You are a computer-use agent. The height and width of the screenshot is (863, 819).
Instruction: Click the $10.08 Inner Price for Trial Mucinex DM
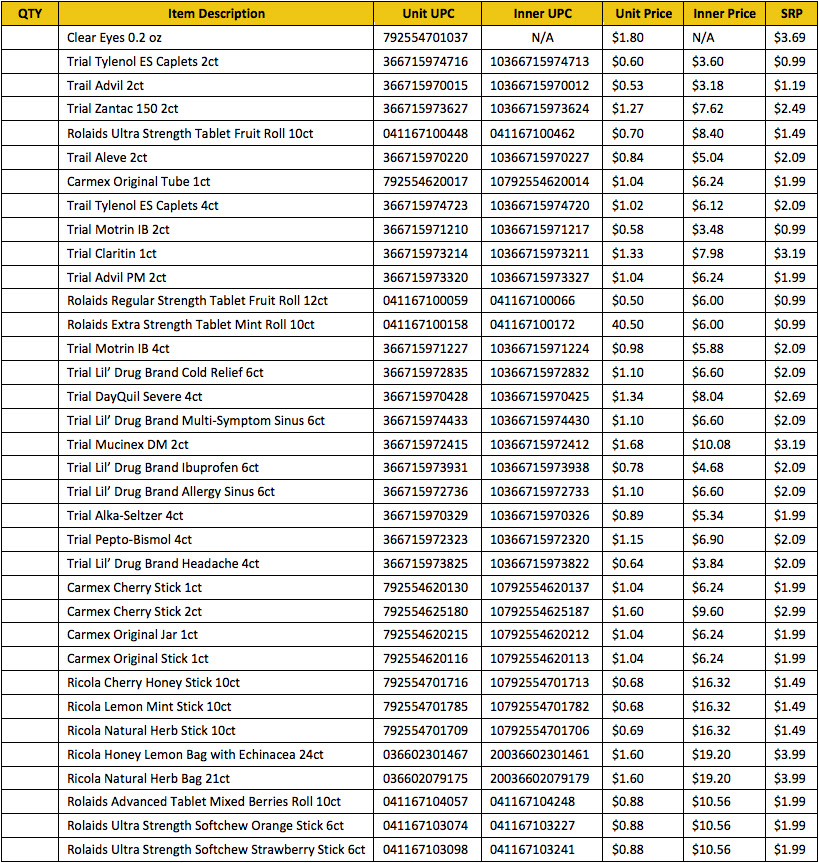pos(711,445)
